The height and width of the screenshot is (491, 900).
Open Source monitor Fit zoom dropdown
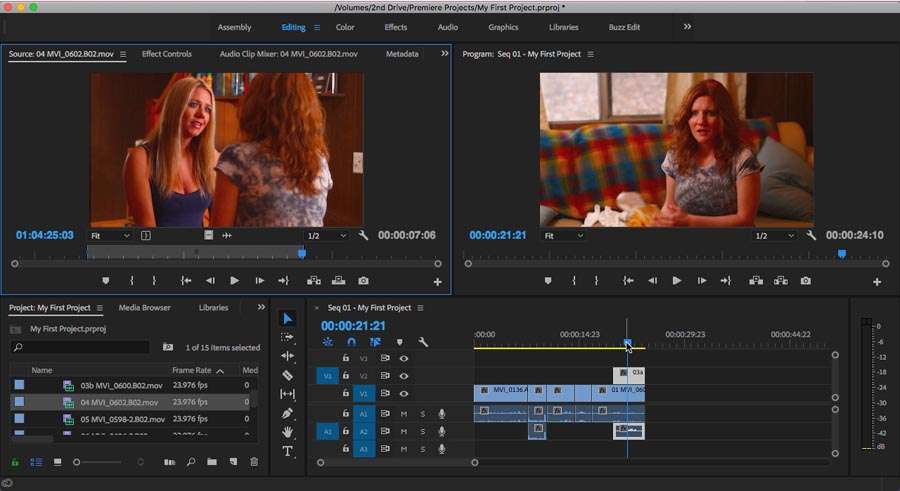(x=110, y=235)
